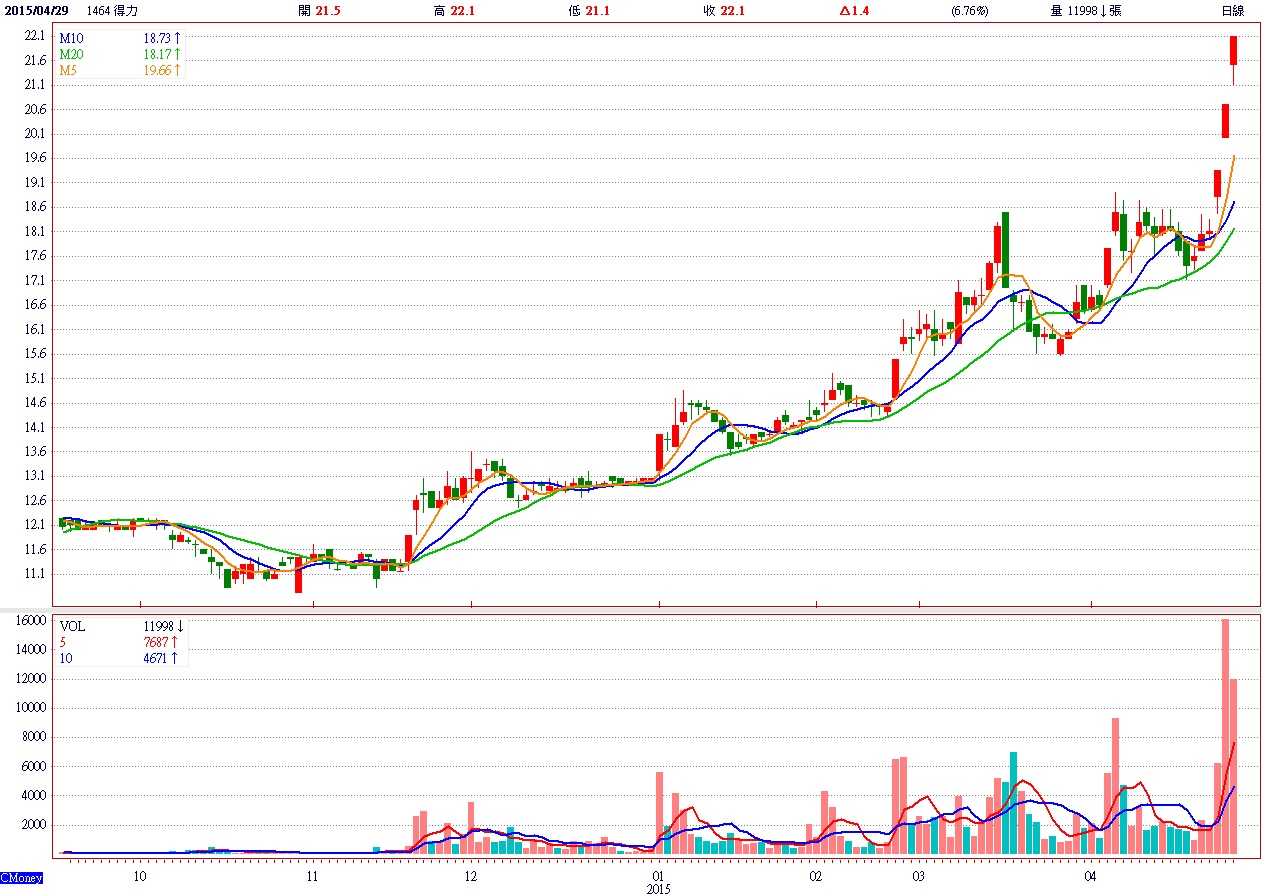This screenshot has width=1262, height=896.
Task: Click the 2015/04/29 date in header
Action: [x=40, y=11]
